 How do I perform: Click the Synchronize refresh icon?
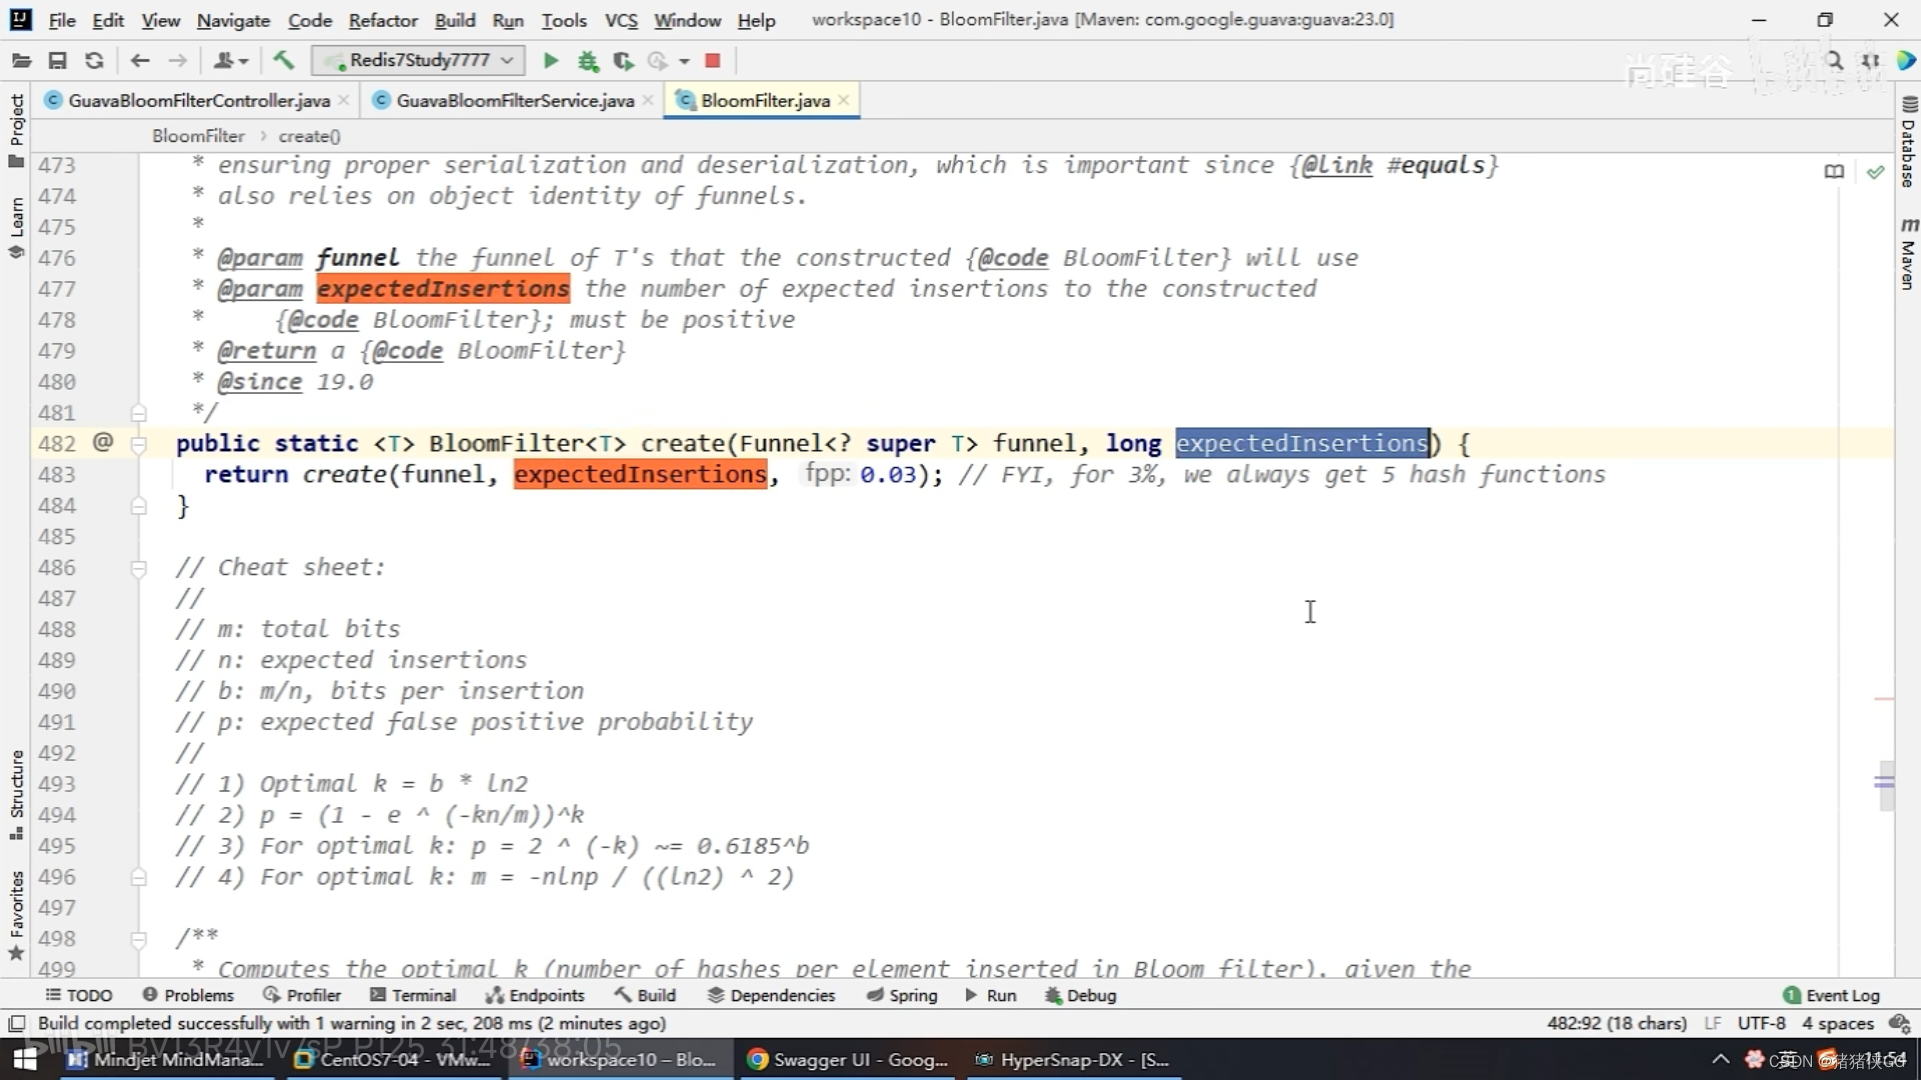point(94,61)
